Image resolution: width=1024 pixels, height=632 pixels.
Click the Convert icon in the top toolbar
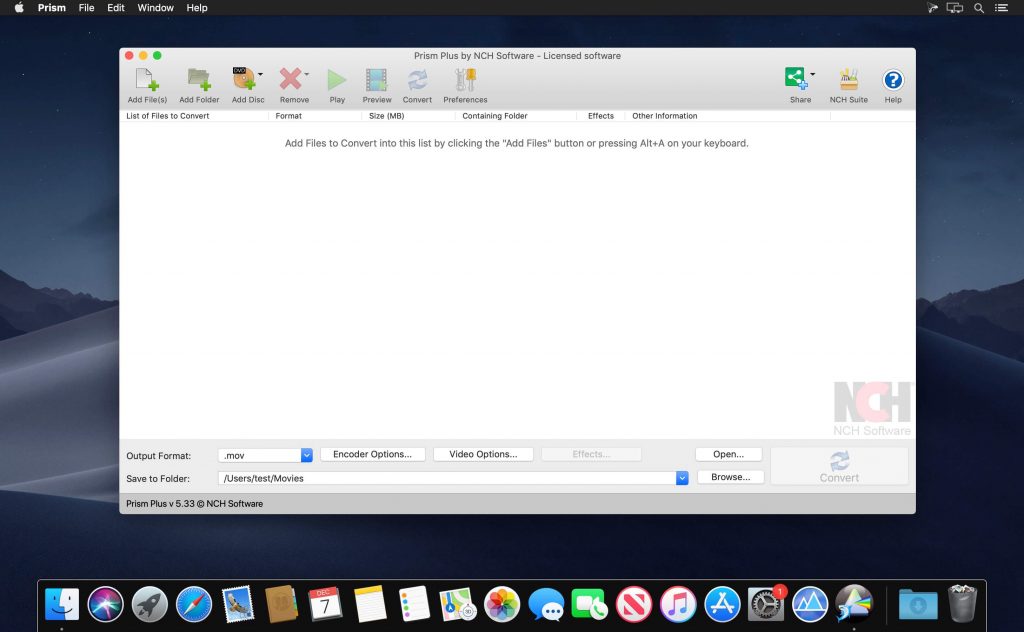(417, 80)
